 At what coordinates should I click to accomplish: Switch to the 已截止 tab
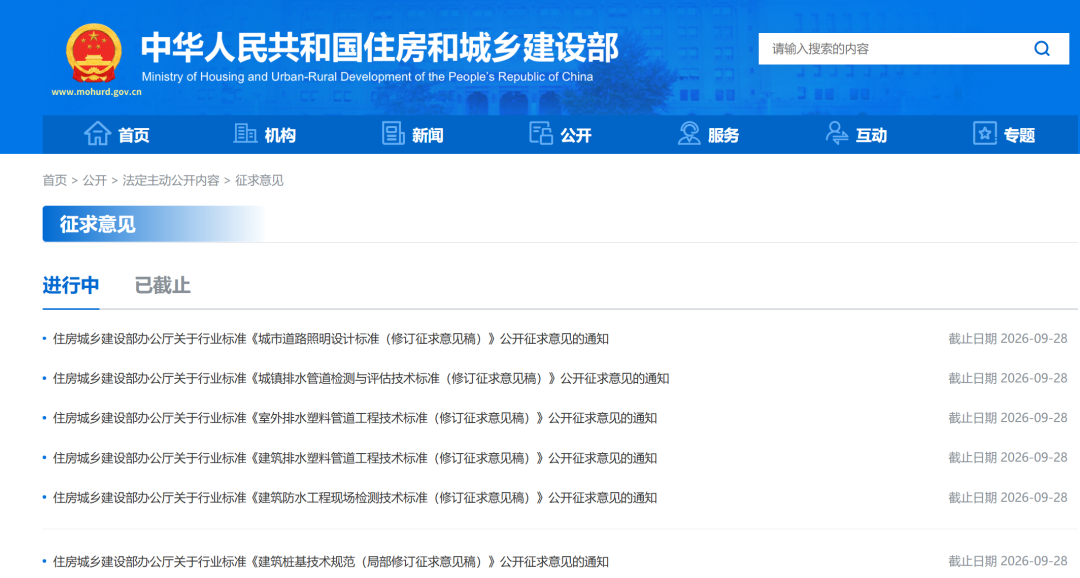163,285
